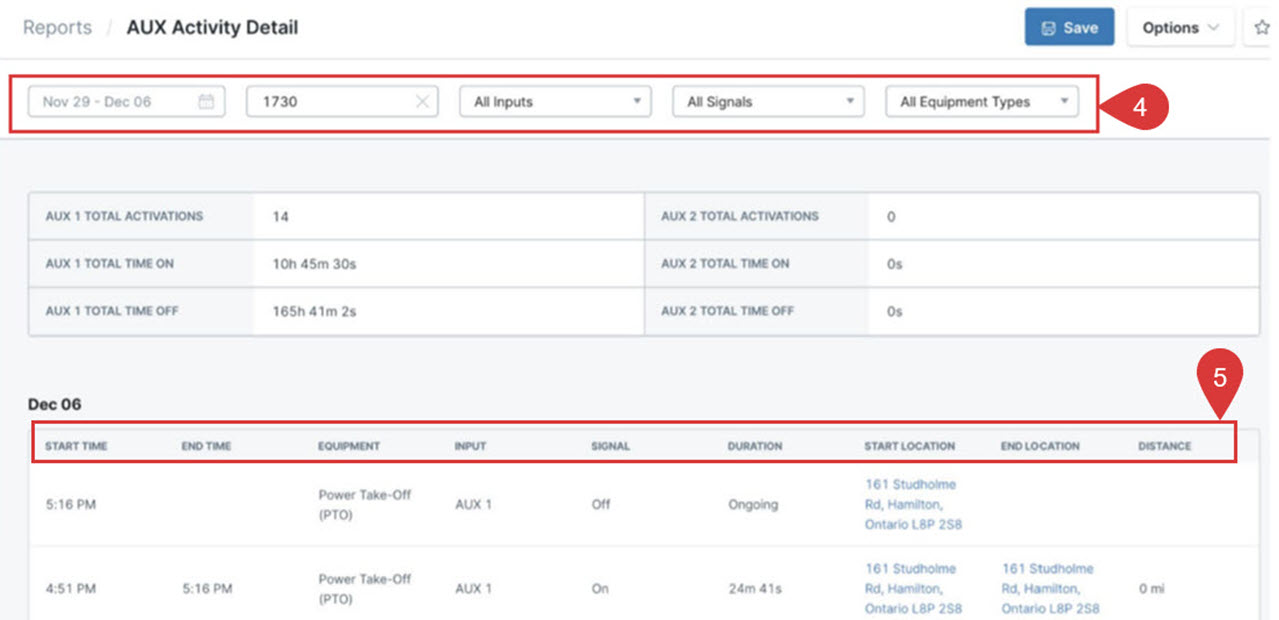Sort by Equipment column header

349,446
